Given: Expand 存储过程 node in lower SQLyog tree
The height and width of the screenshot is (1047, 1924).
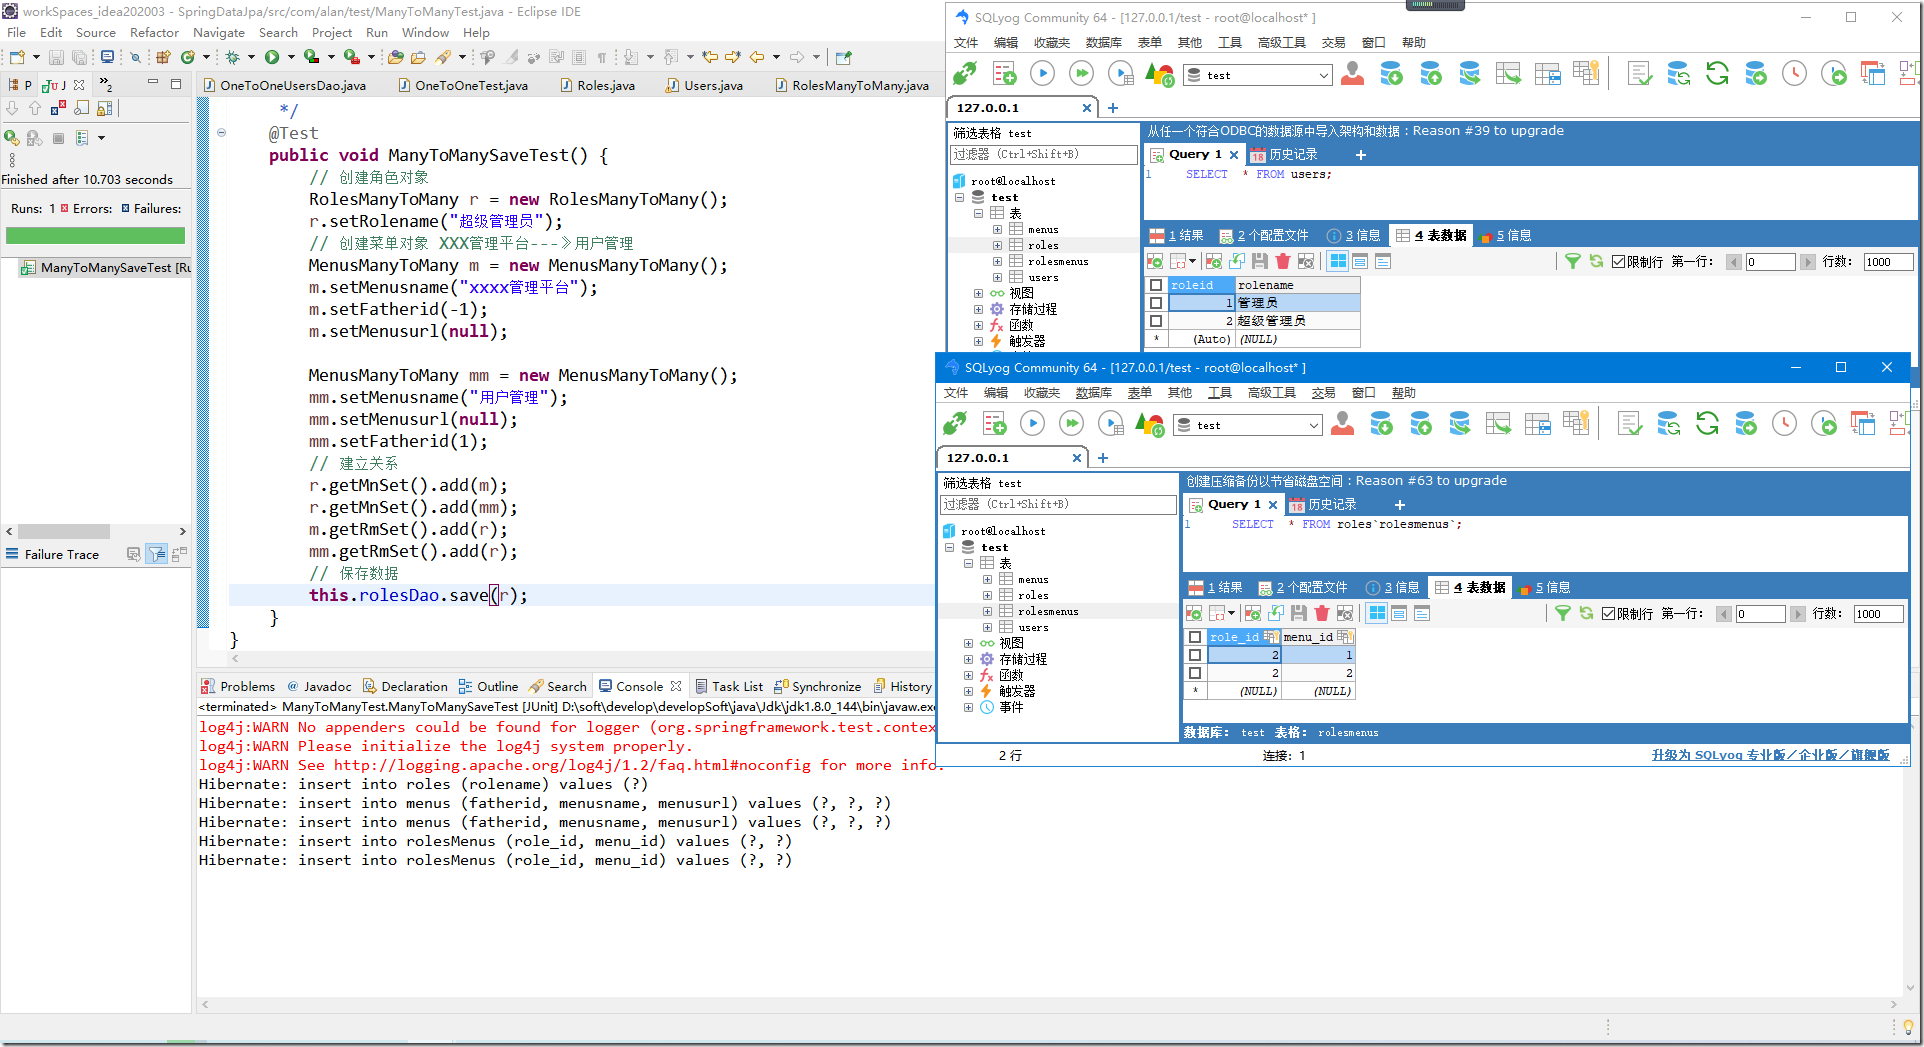Looking at the screenshot, I should coord(968,659).
